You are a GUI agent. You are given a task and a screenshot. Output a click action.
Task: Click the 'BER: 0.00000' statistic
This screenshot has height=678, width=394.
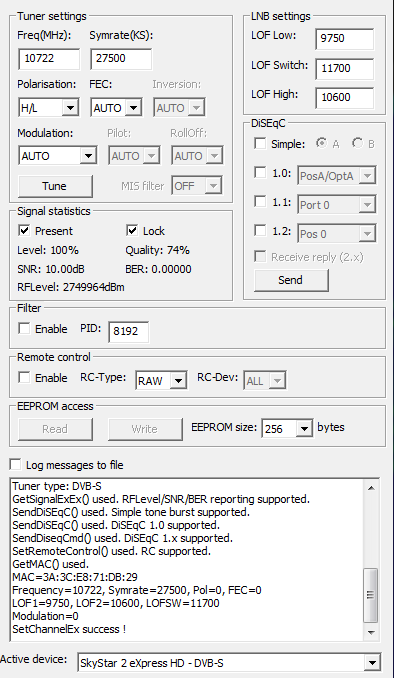158,269
